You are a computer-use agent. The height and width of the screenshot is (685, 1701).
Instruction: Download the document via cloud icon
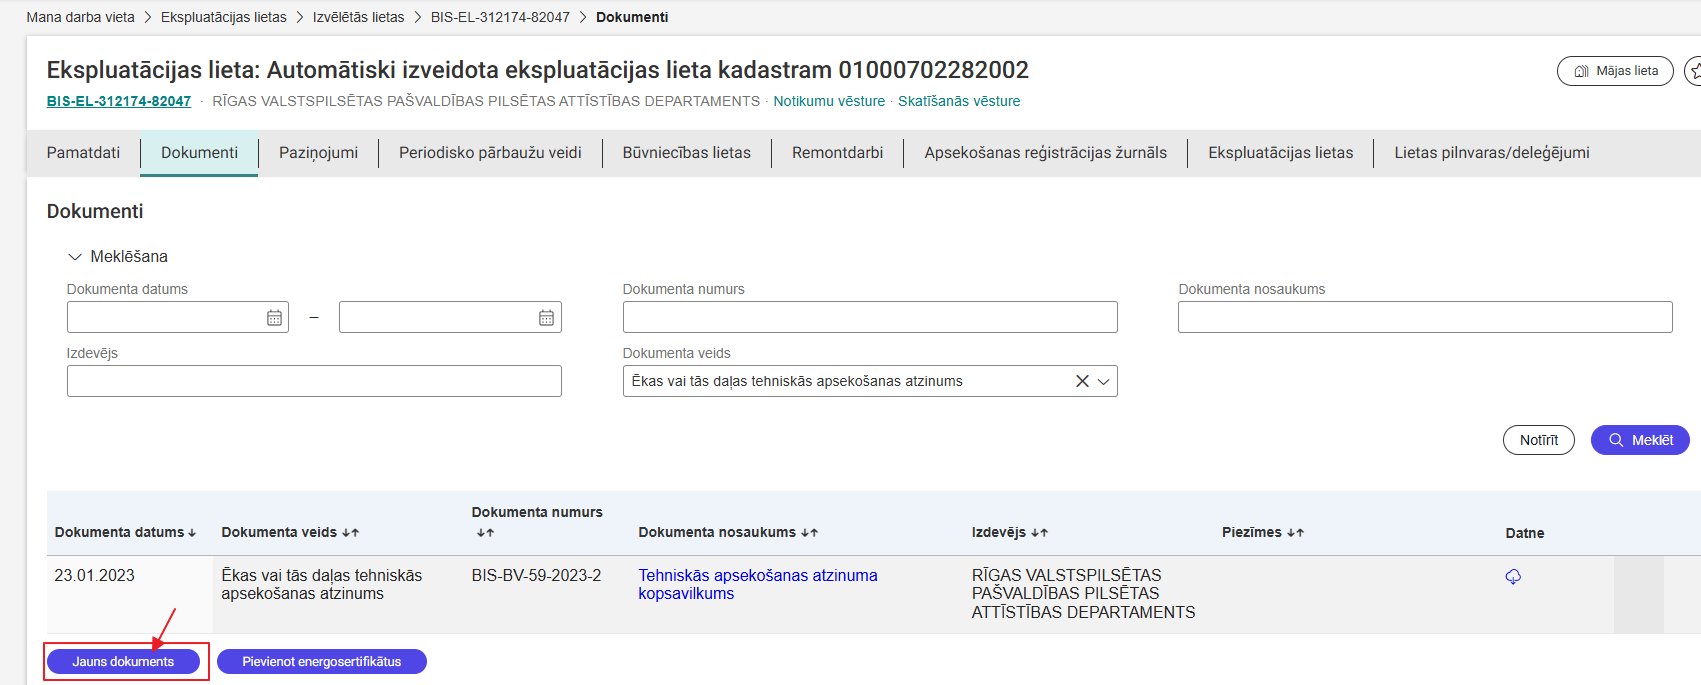[1512, 577]
